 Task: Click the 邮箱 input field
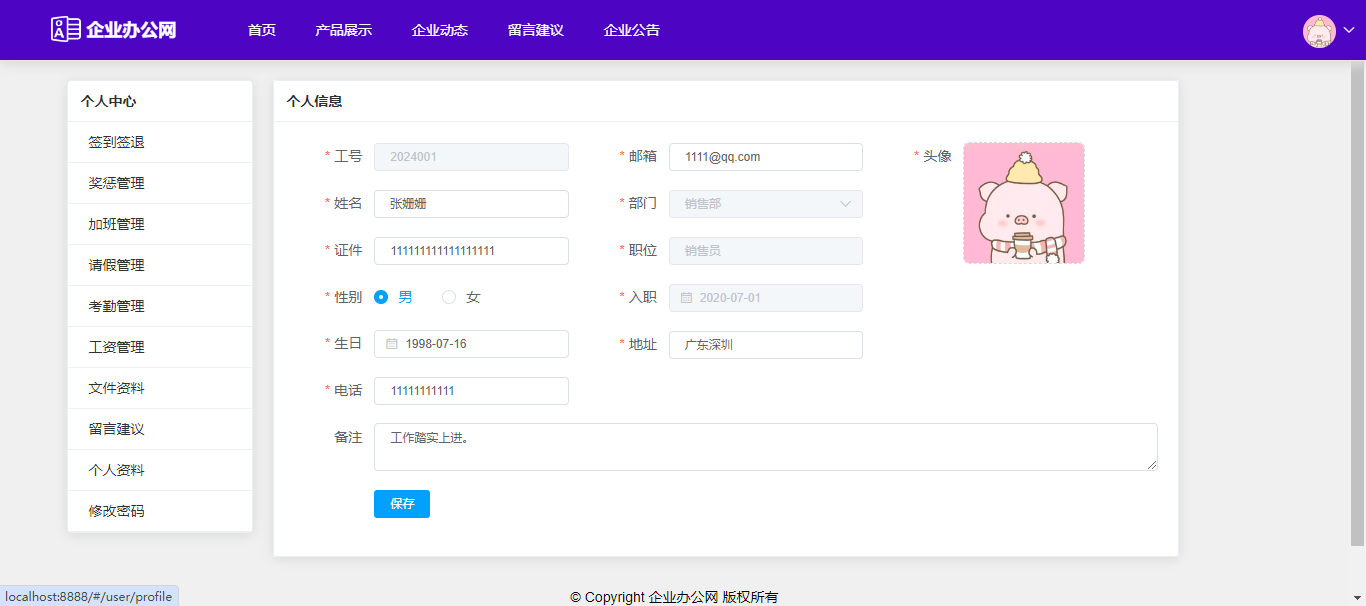pyautogui.click(x=765, y=157)
